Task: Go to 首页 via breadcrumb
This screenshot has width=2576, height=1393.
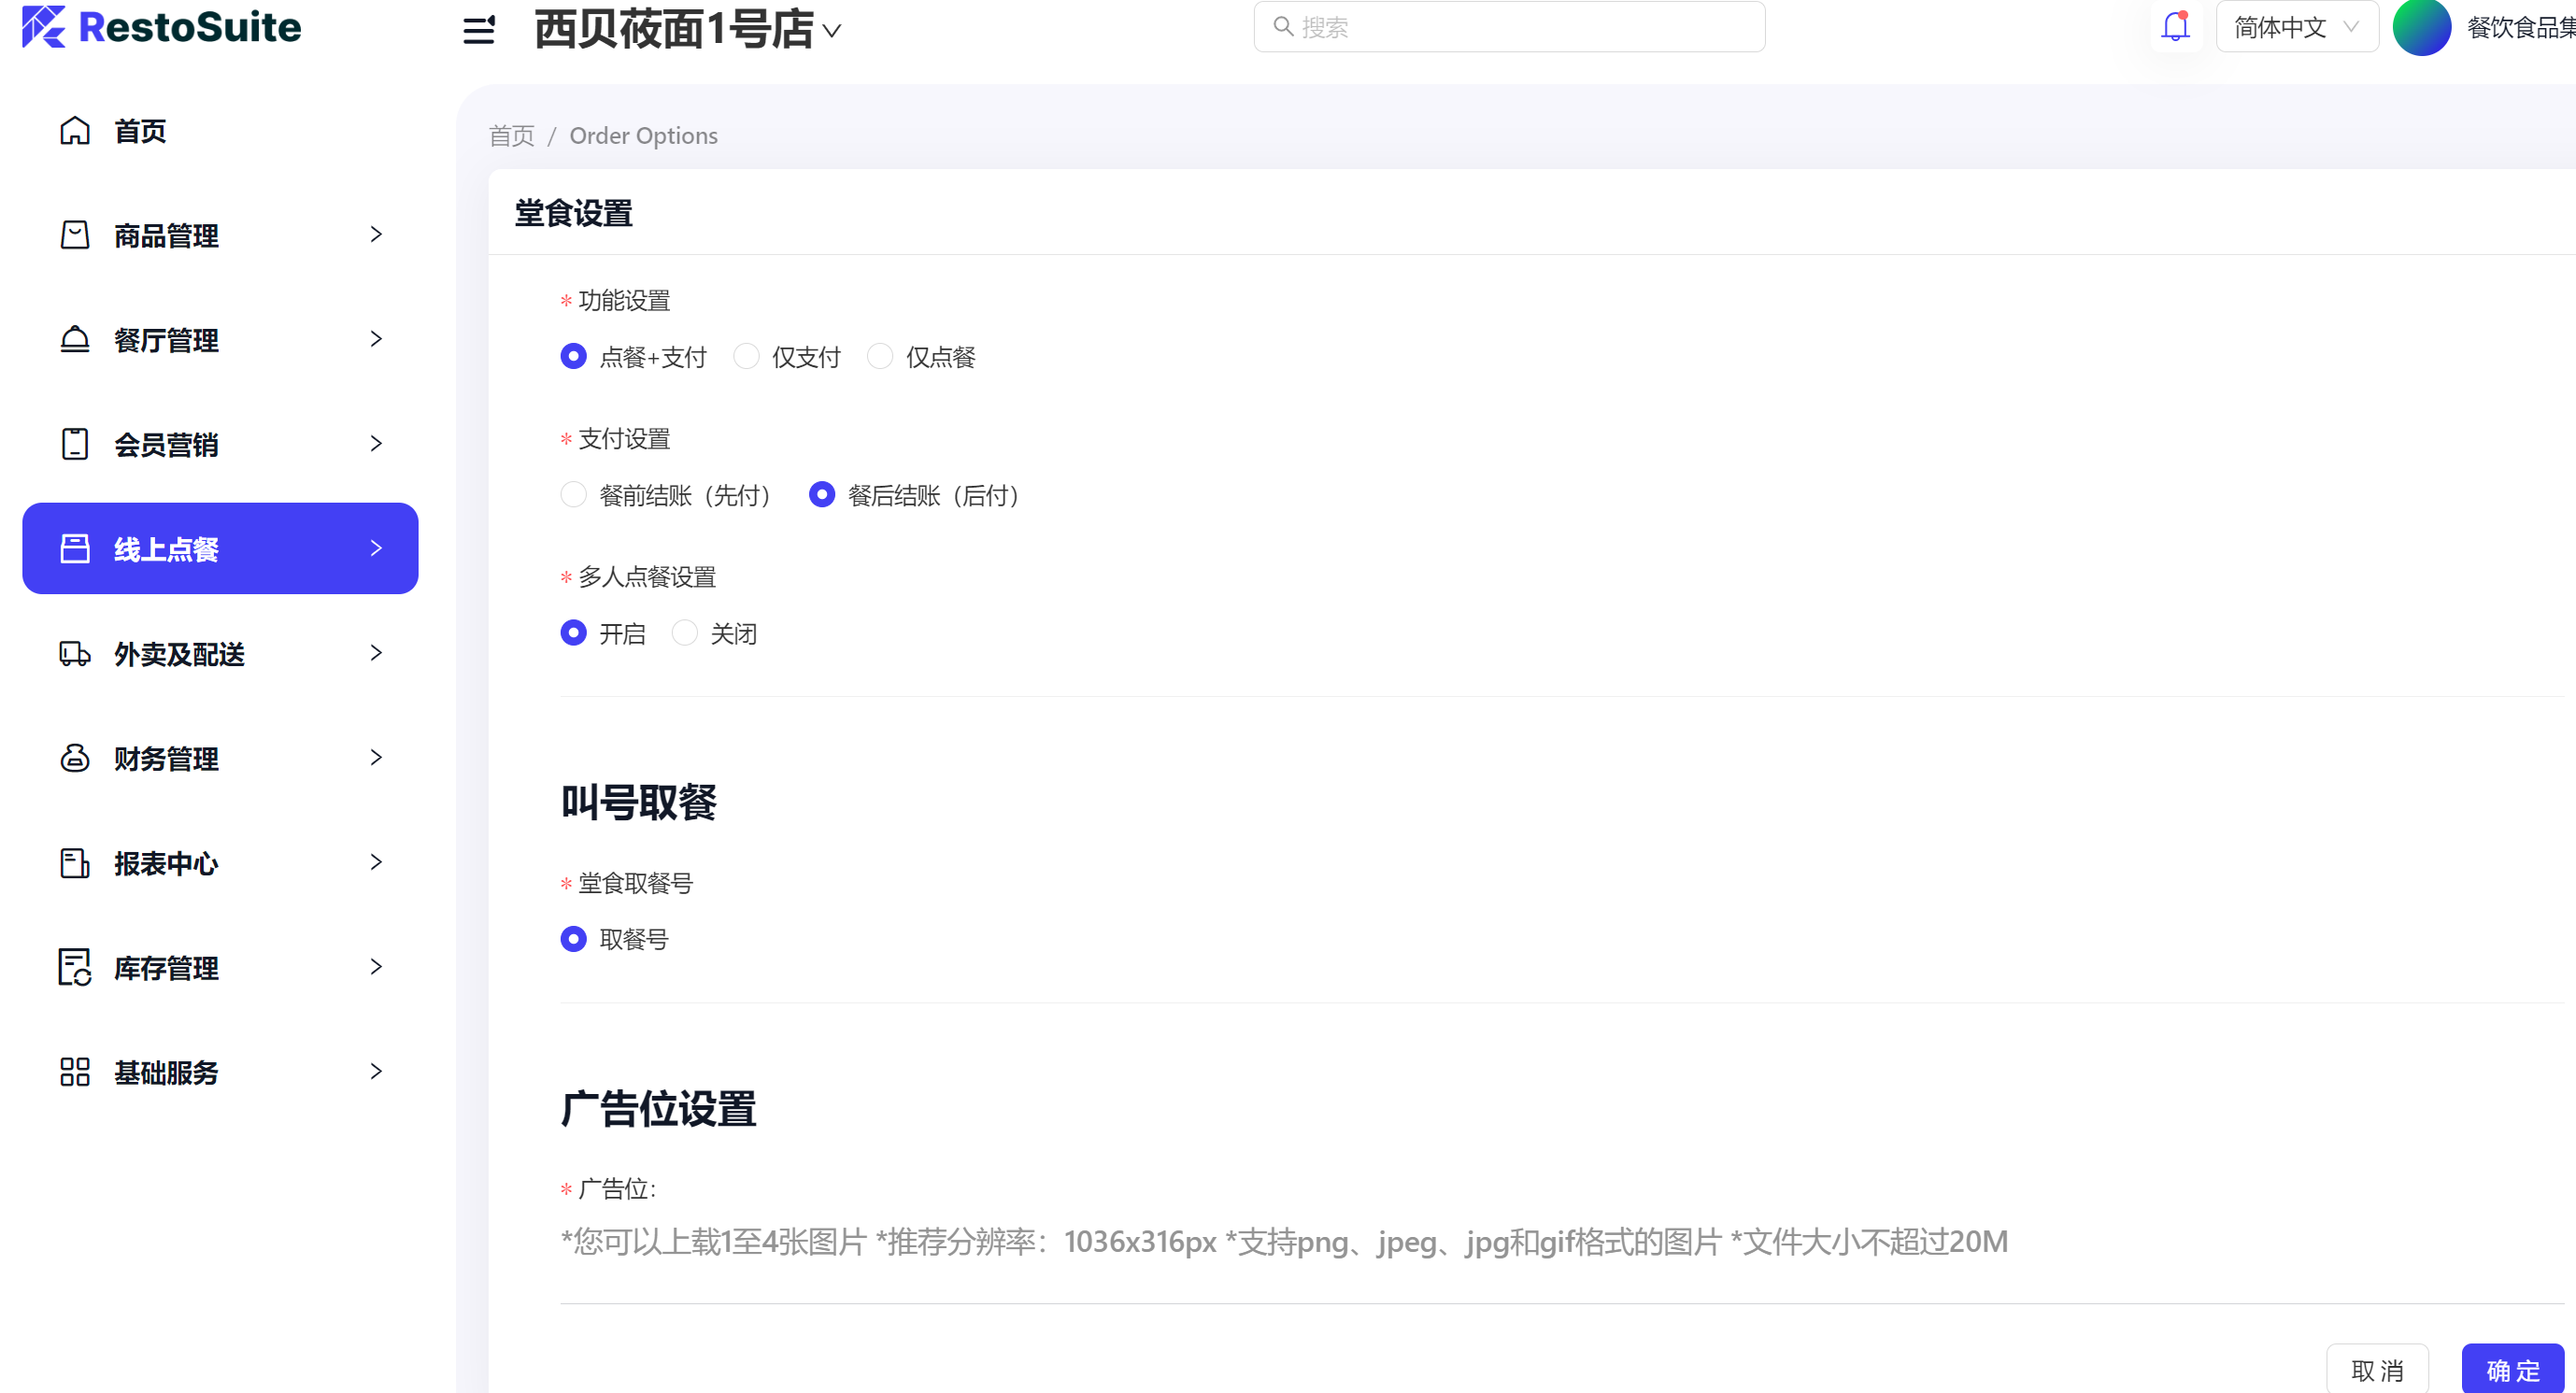Action: coord(511,135)
